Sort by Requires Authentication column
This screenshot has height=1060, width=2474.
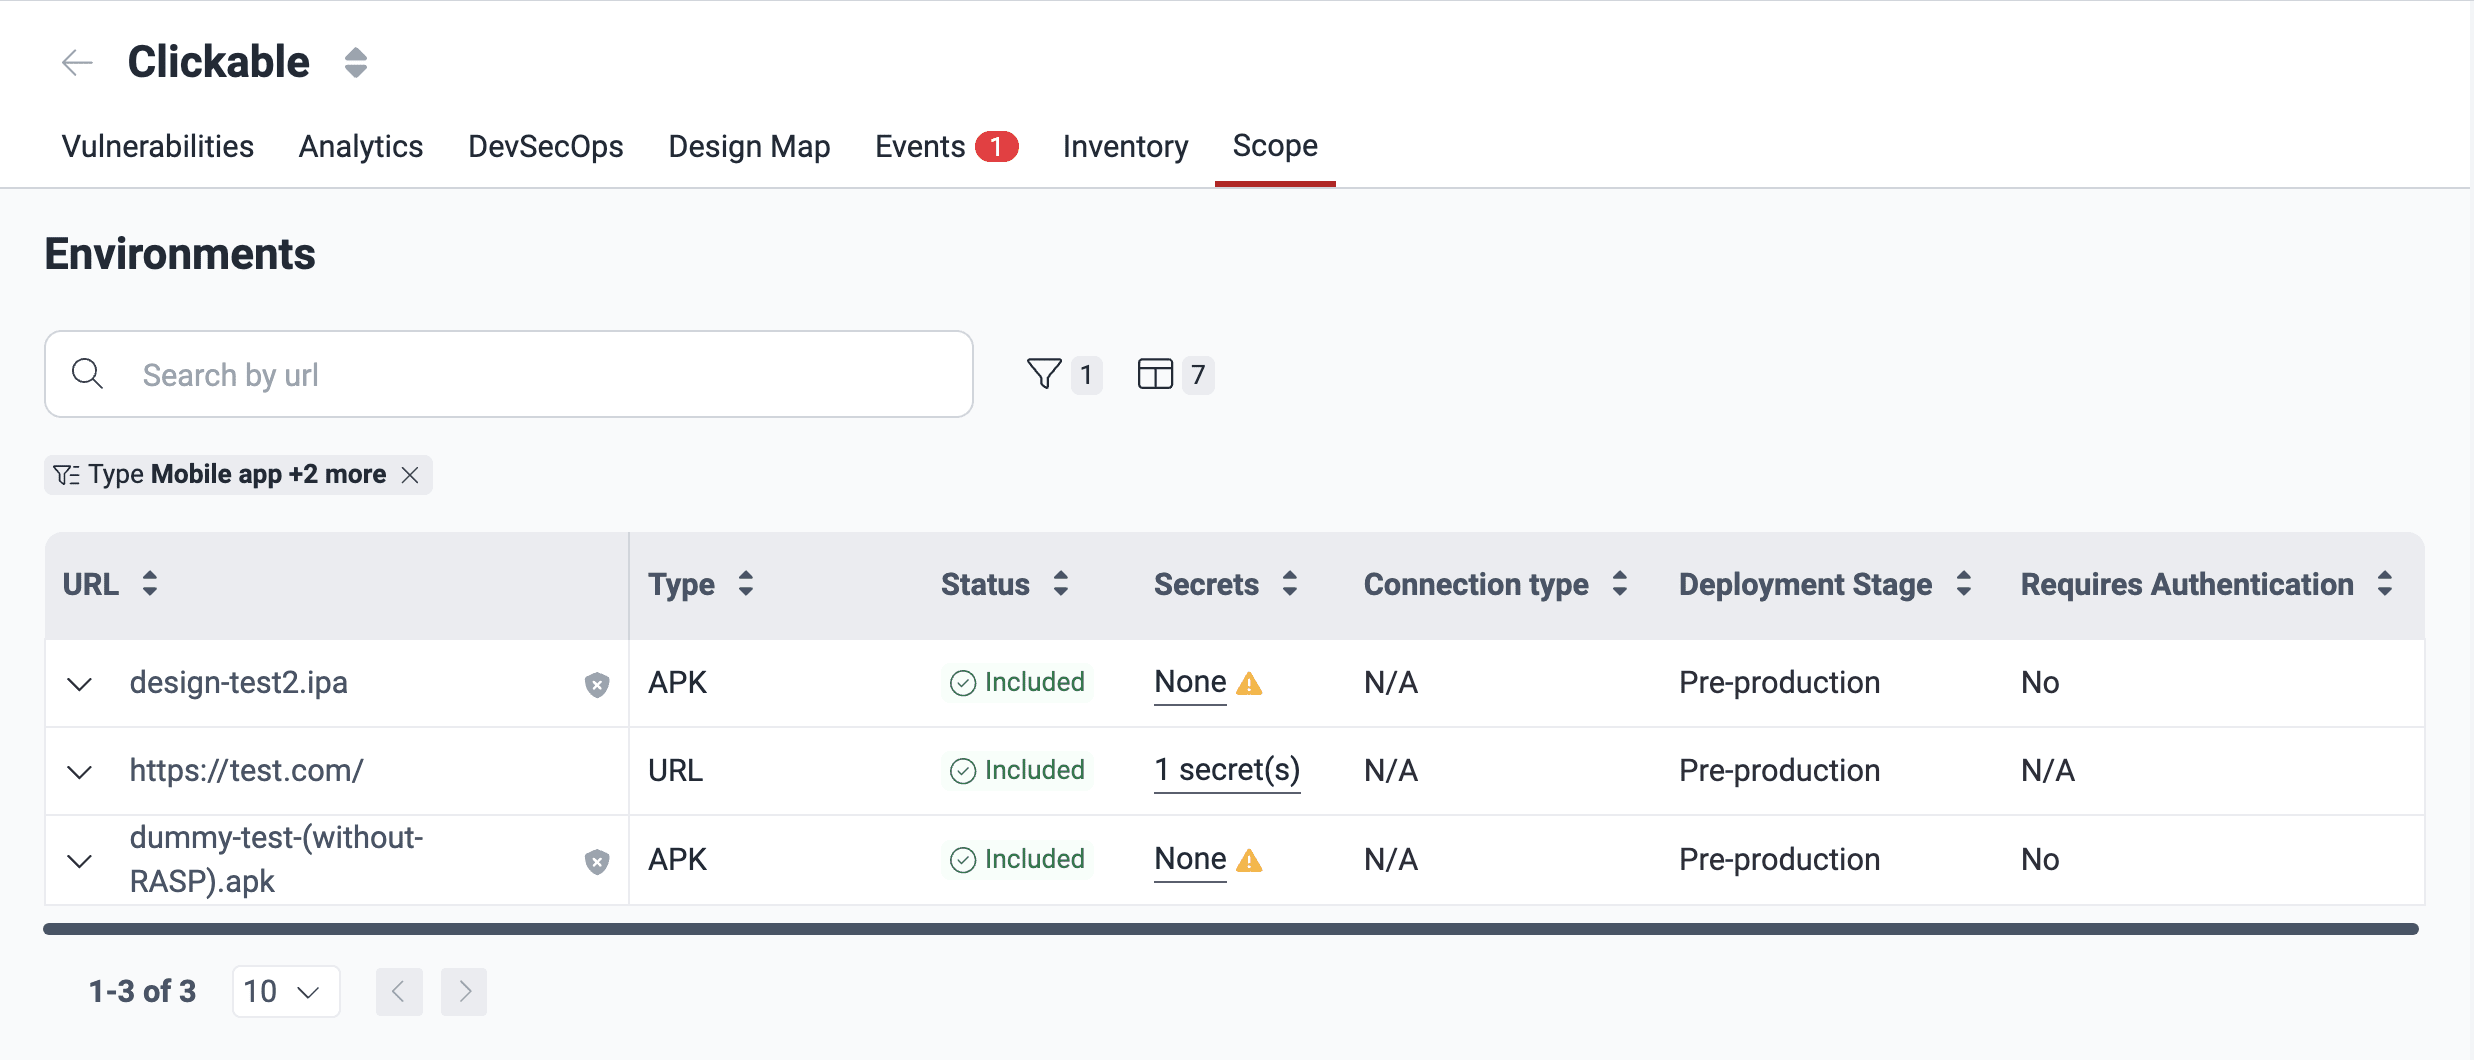click(x=2387, y=583)
